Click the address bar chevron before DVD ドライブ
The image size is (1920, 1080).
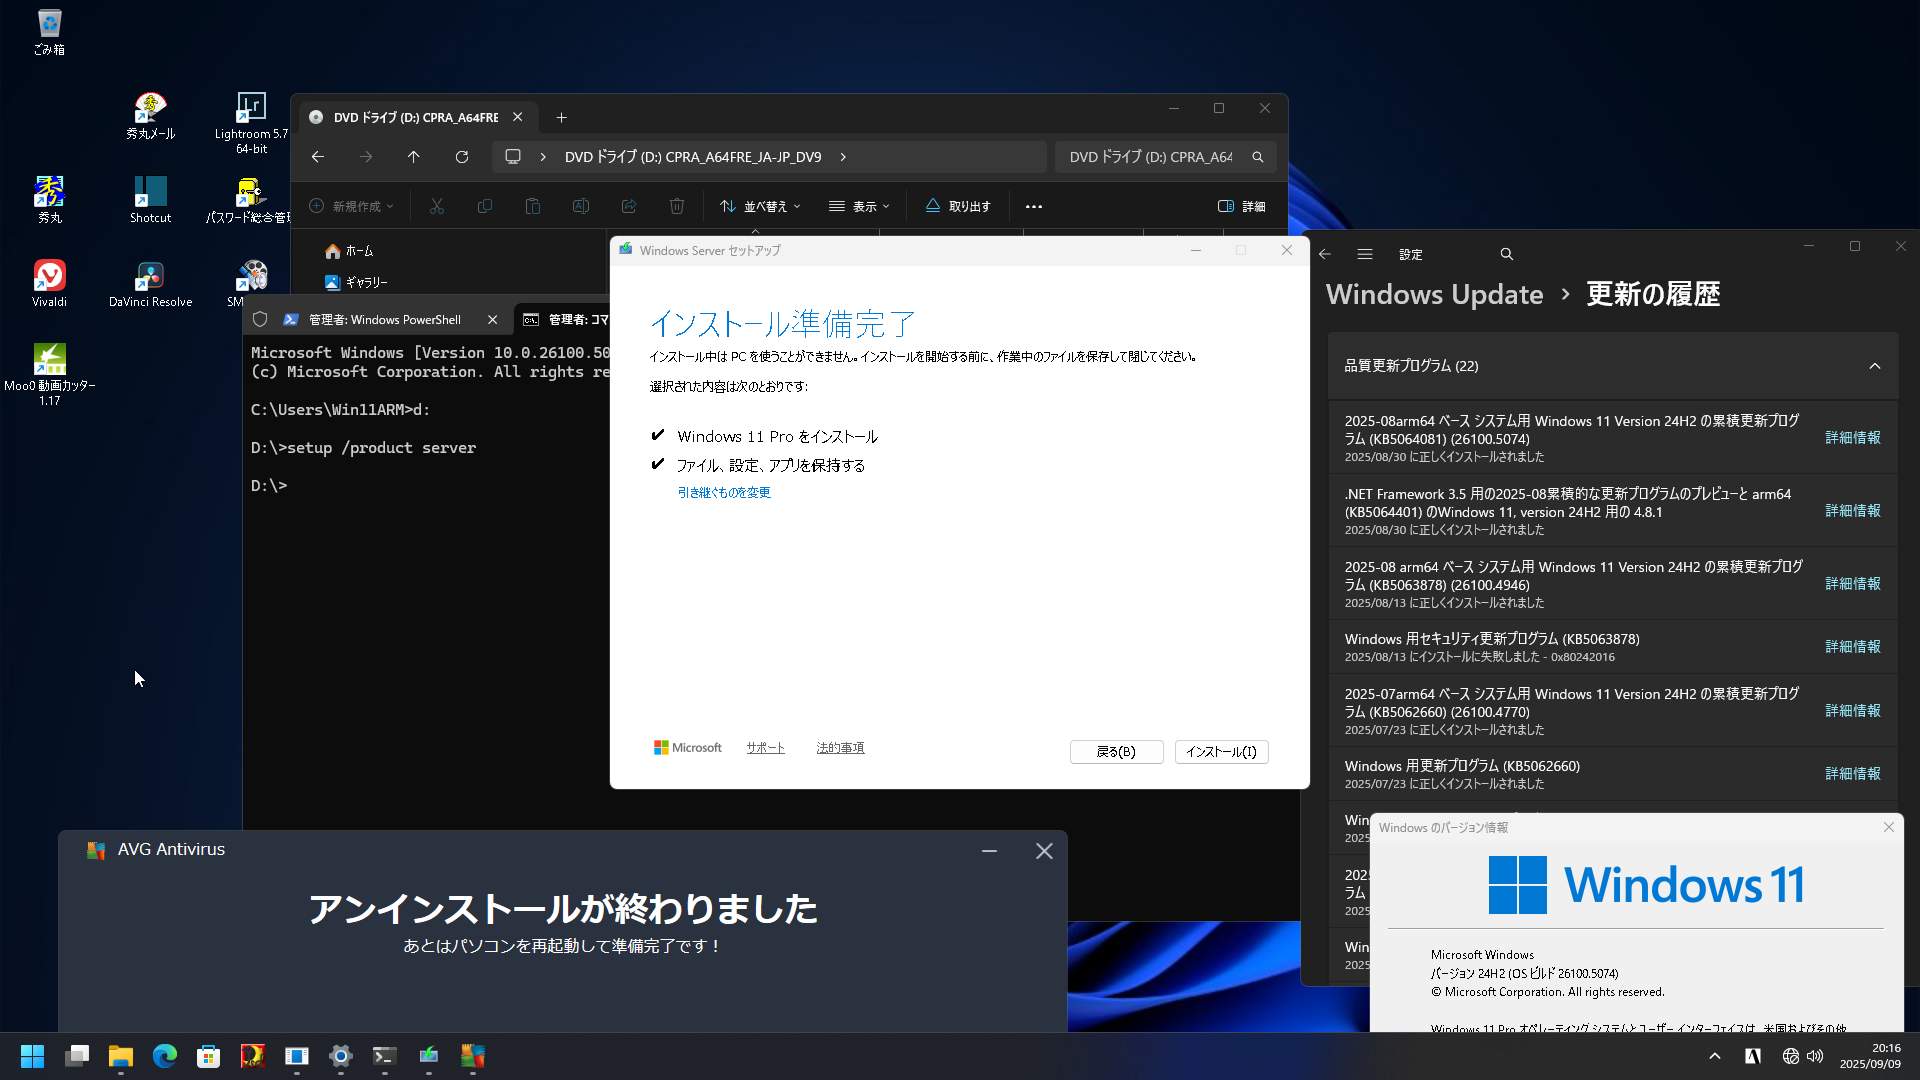point(542,157)
